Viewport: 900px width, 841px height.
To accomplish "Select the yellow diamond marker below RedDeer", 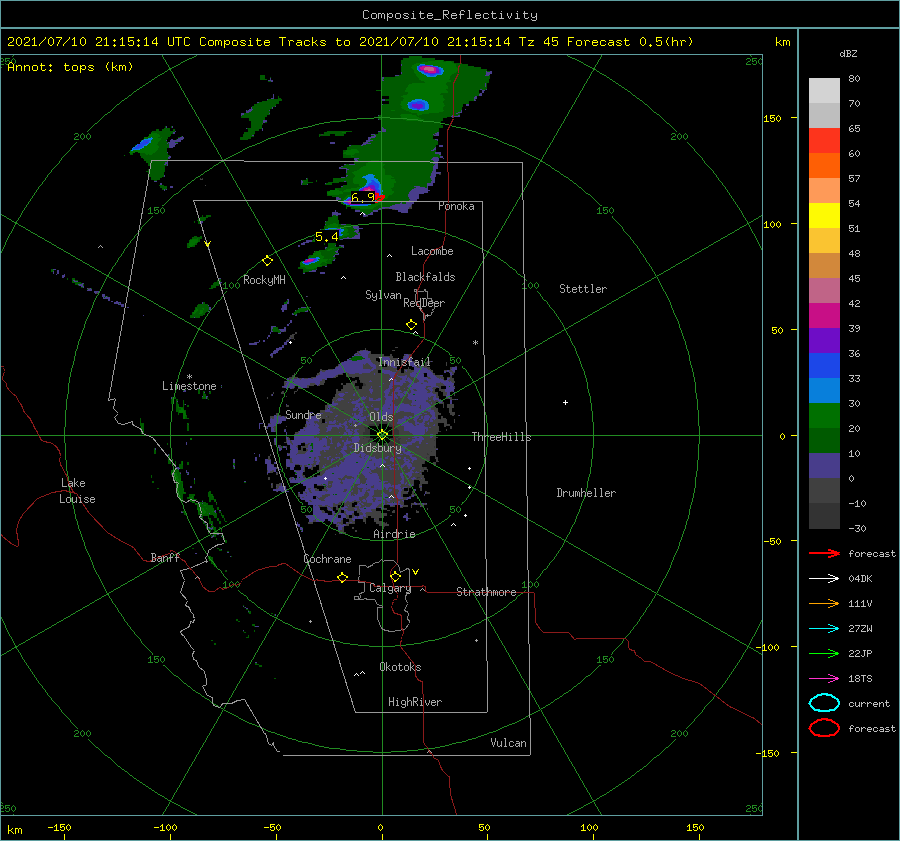I will tap(411, 325).
